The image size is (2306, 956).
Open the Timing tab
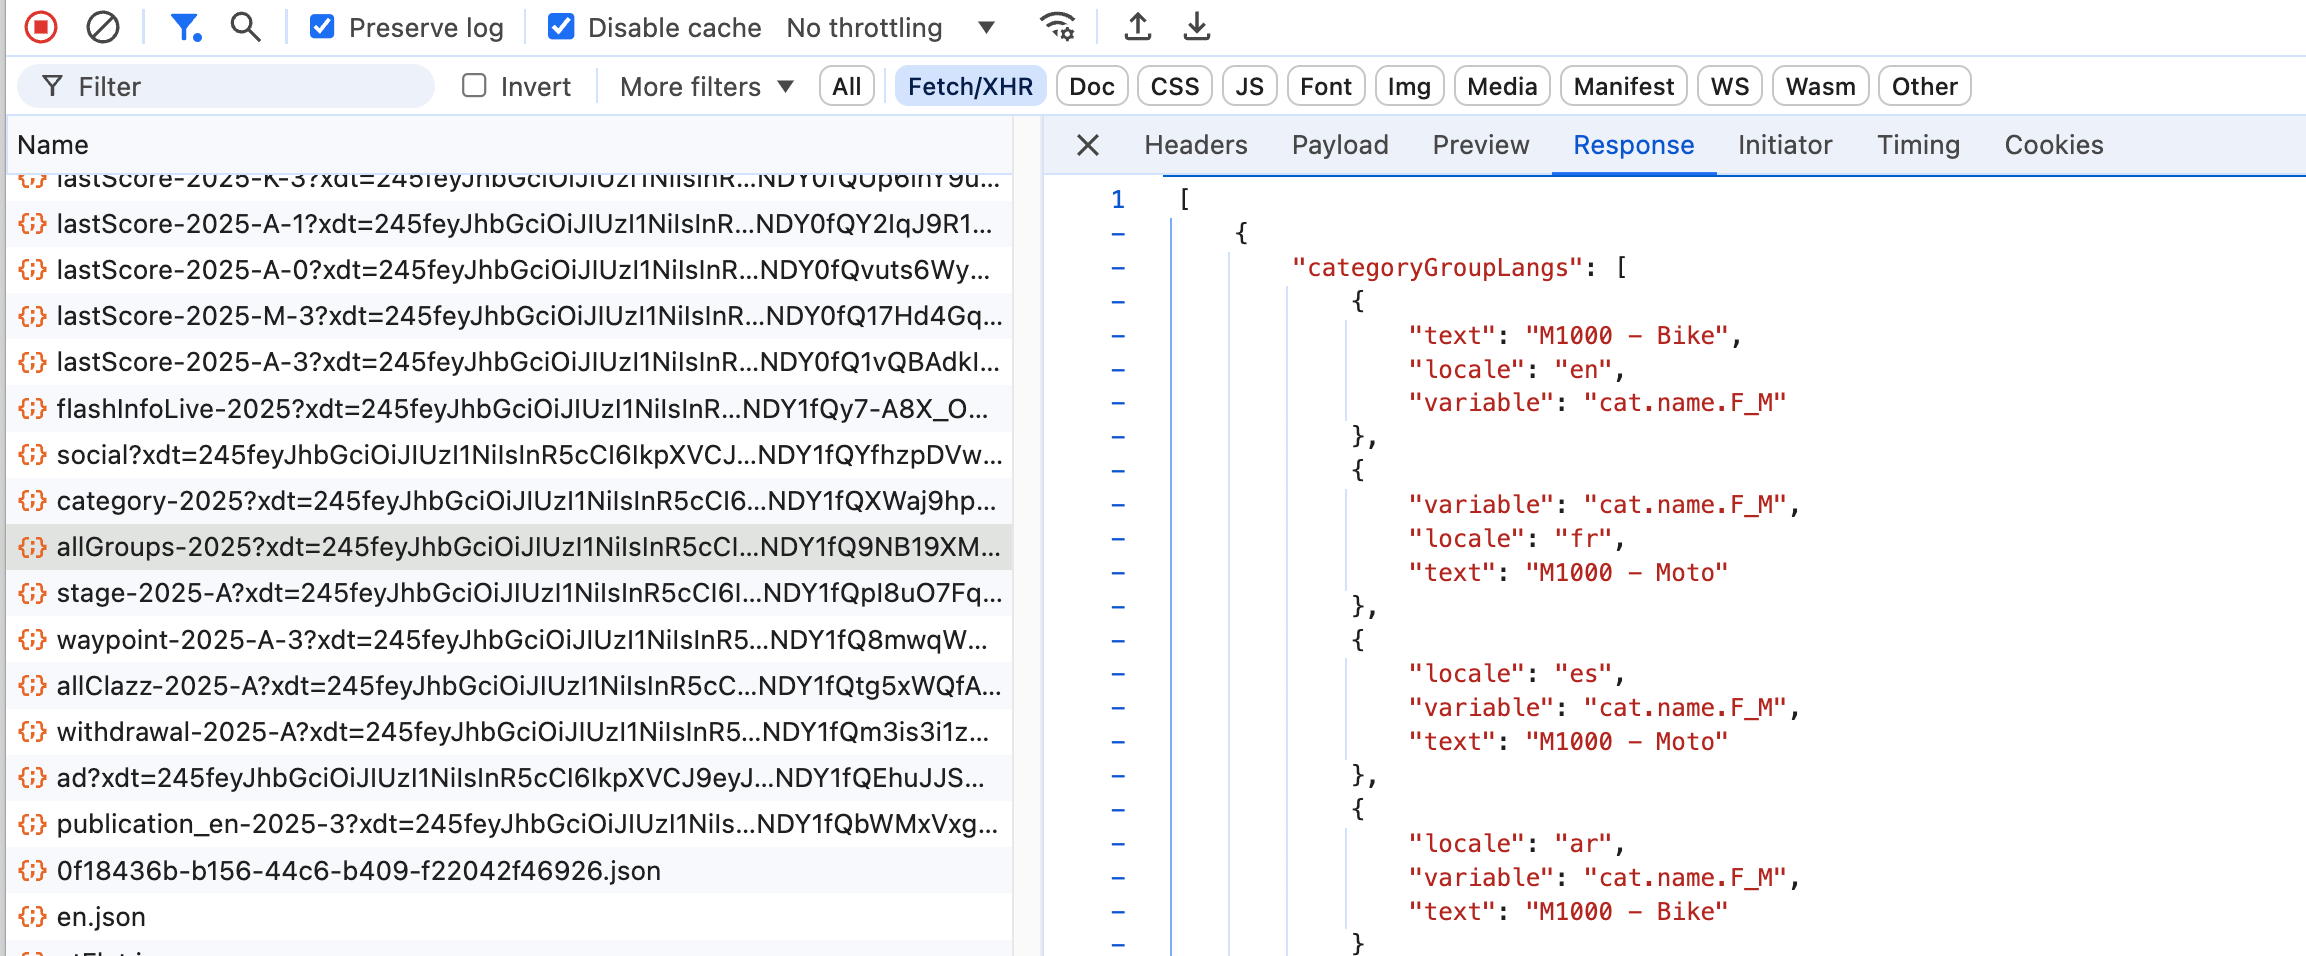(x=1917, y=145)
